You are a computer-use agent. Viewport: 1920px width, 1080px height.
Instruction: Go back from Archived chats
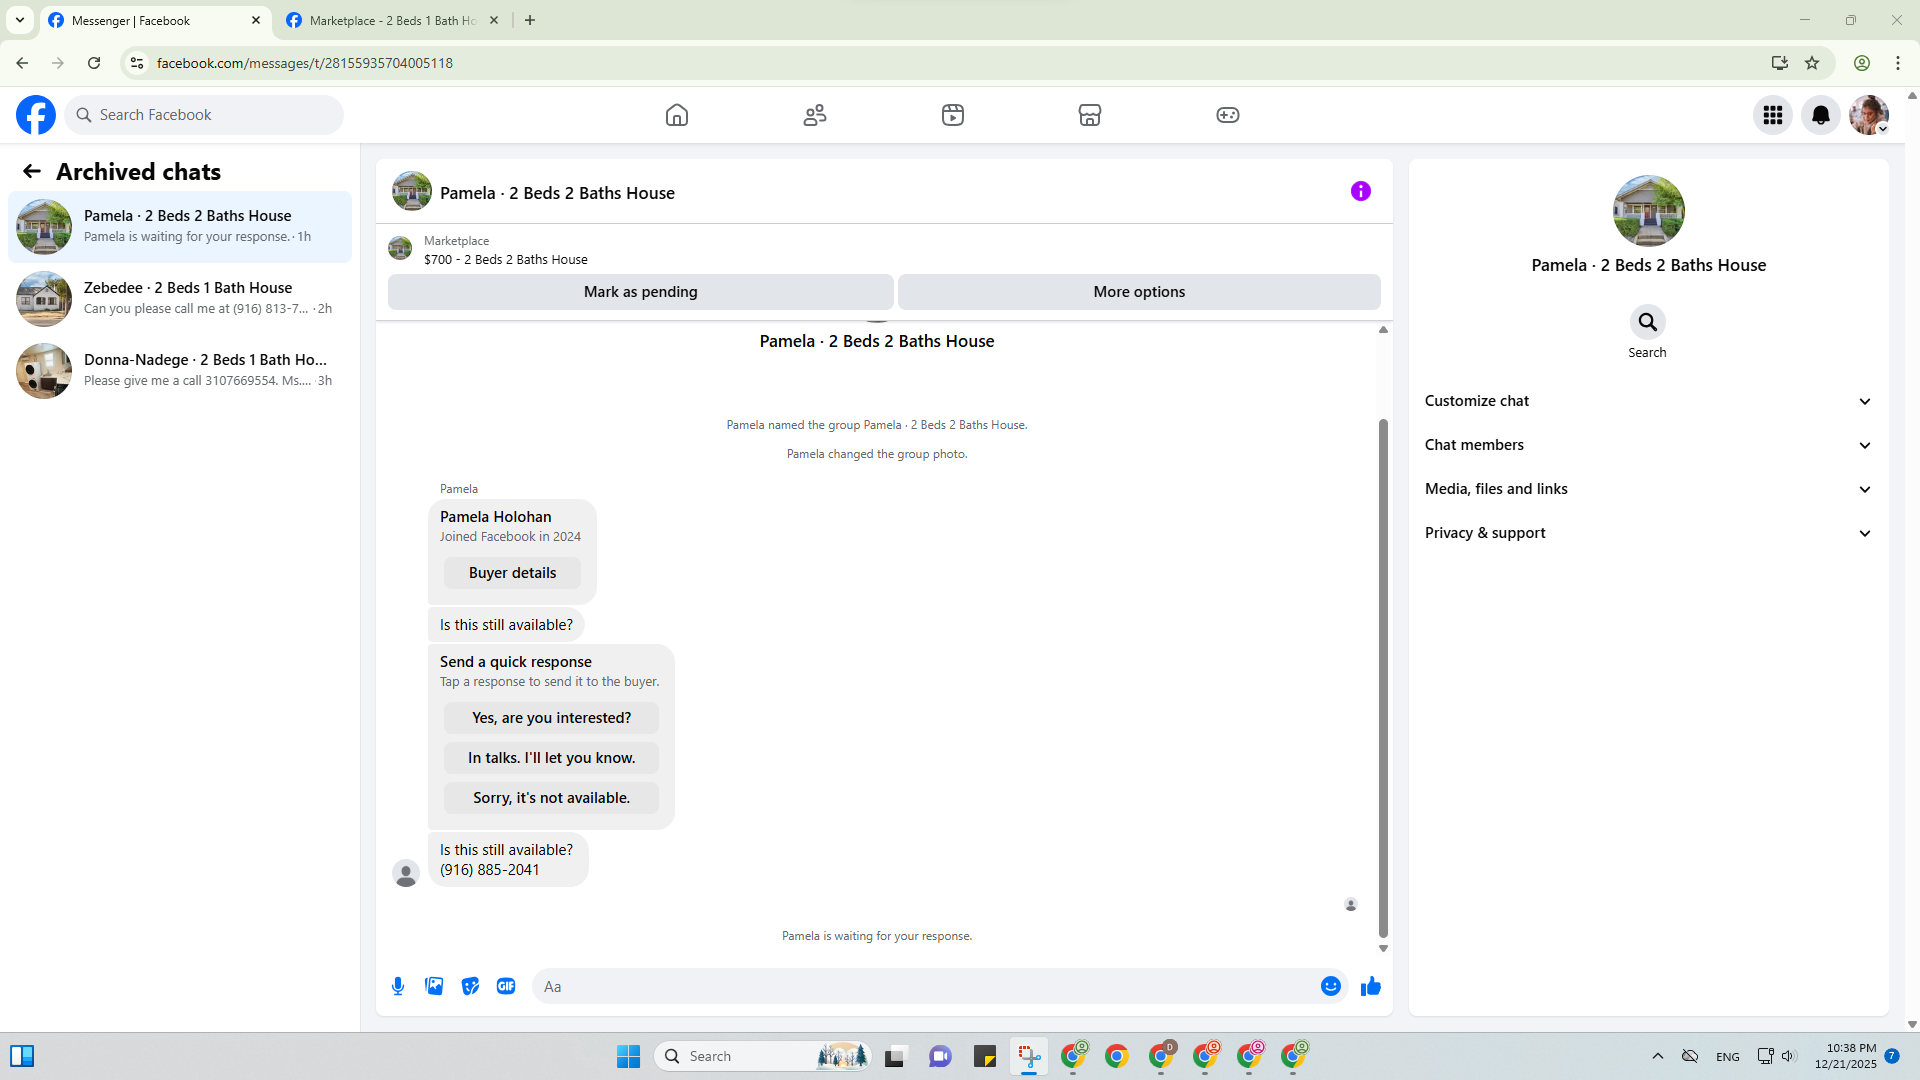point(32,172)
